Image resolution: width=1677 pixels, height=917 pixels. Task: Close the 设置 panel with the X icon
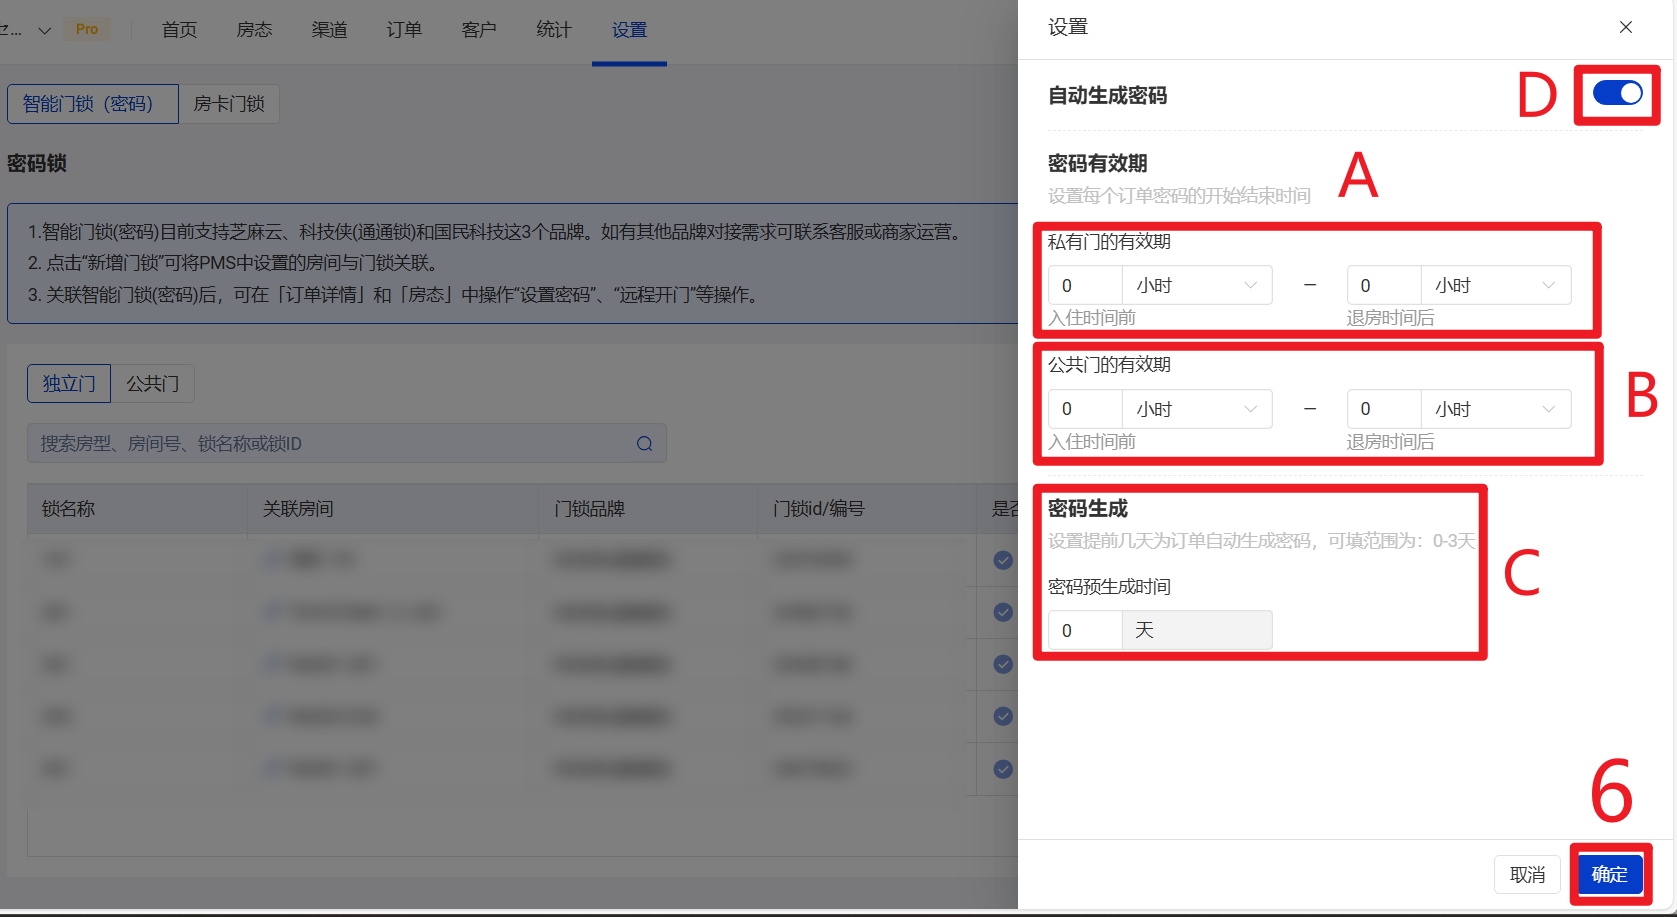point(1626,27)
